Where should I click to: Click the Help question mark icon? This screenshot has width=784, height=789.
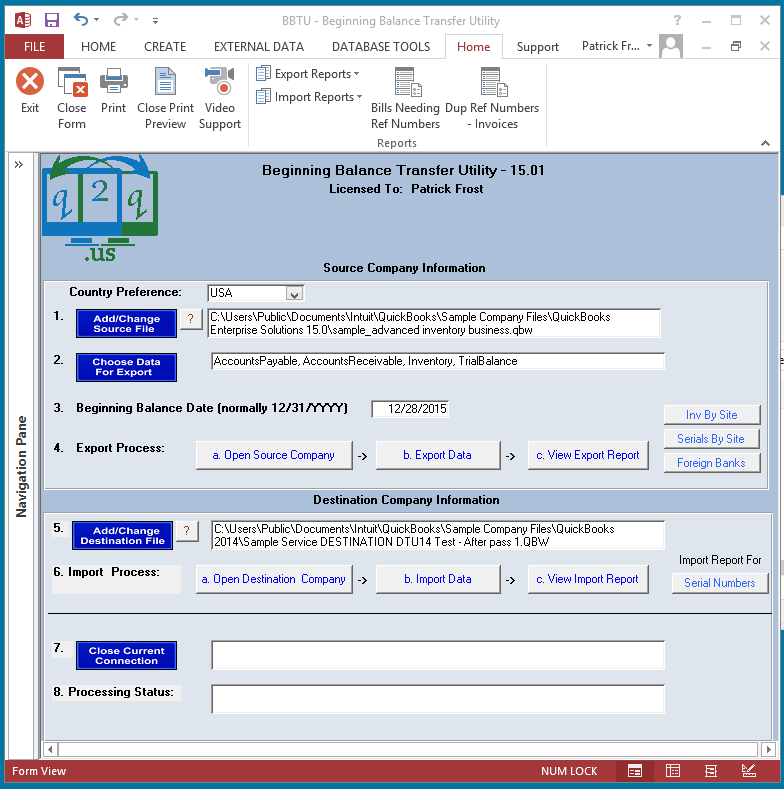[677, 20]
